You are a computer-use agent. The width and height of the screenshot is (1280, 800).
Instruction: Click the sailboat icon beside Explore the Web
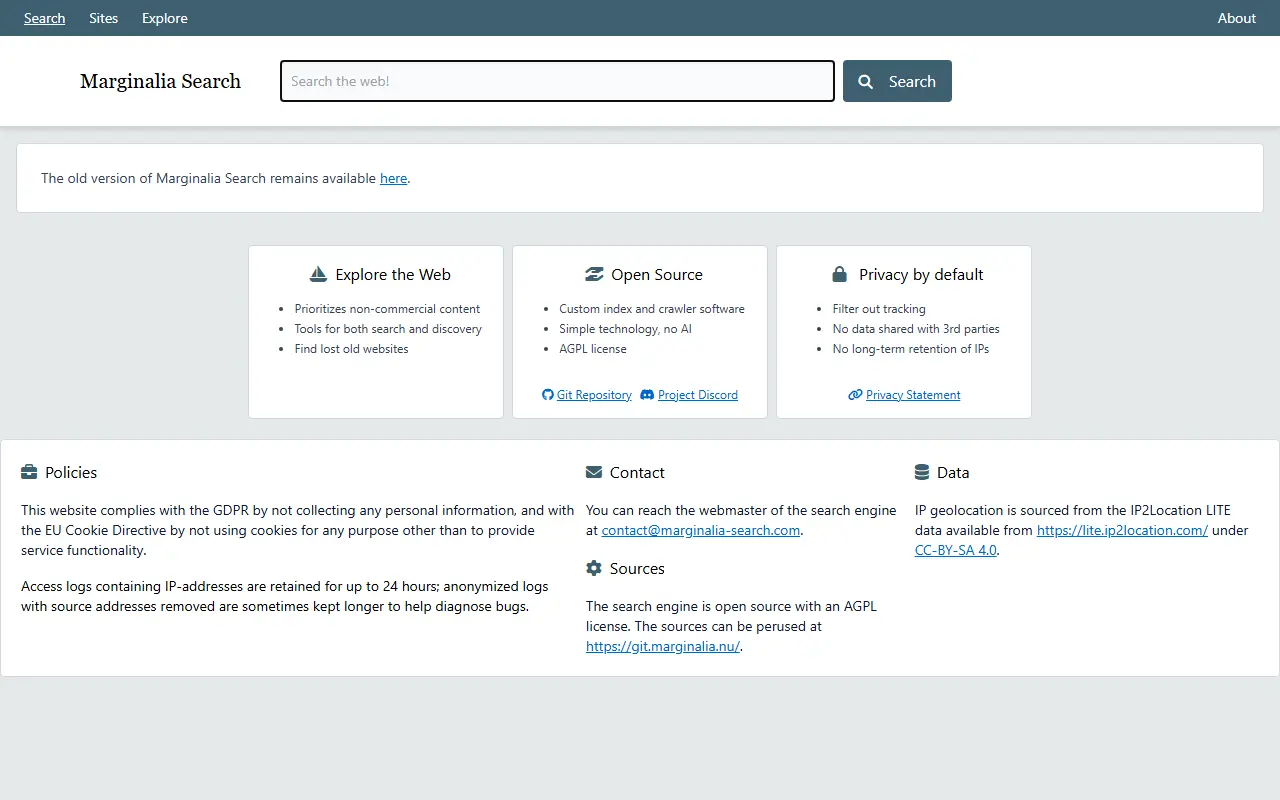318,274
